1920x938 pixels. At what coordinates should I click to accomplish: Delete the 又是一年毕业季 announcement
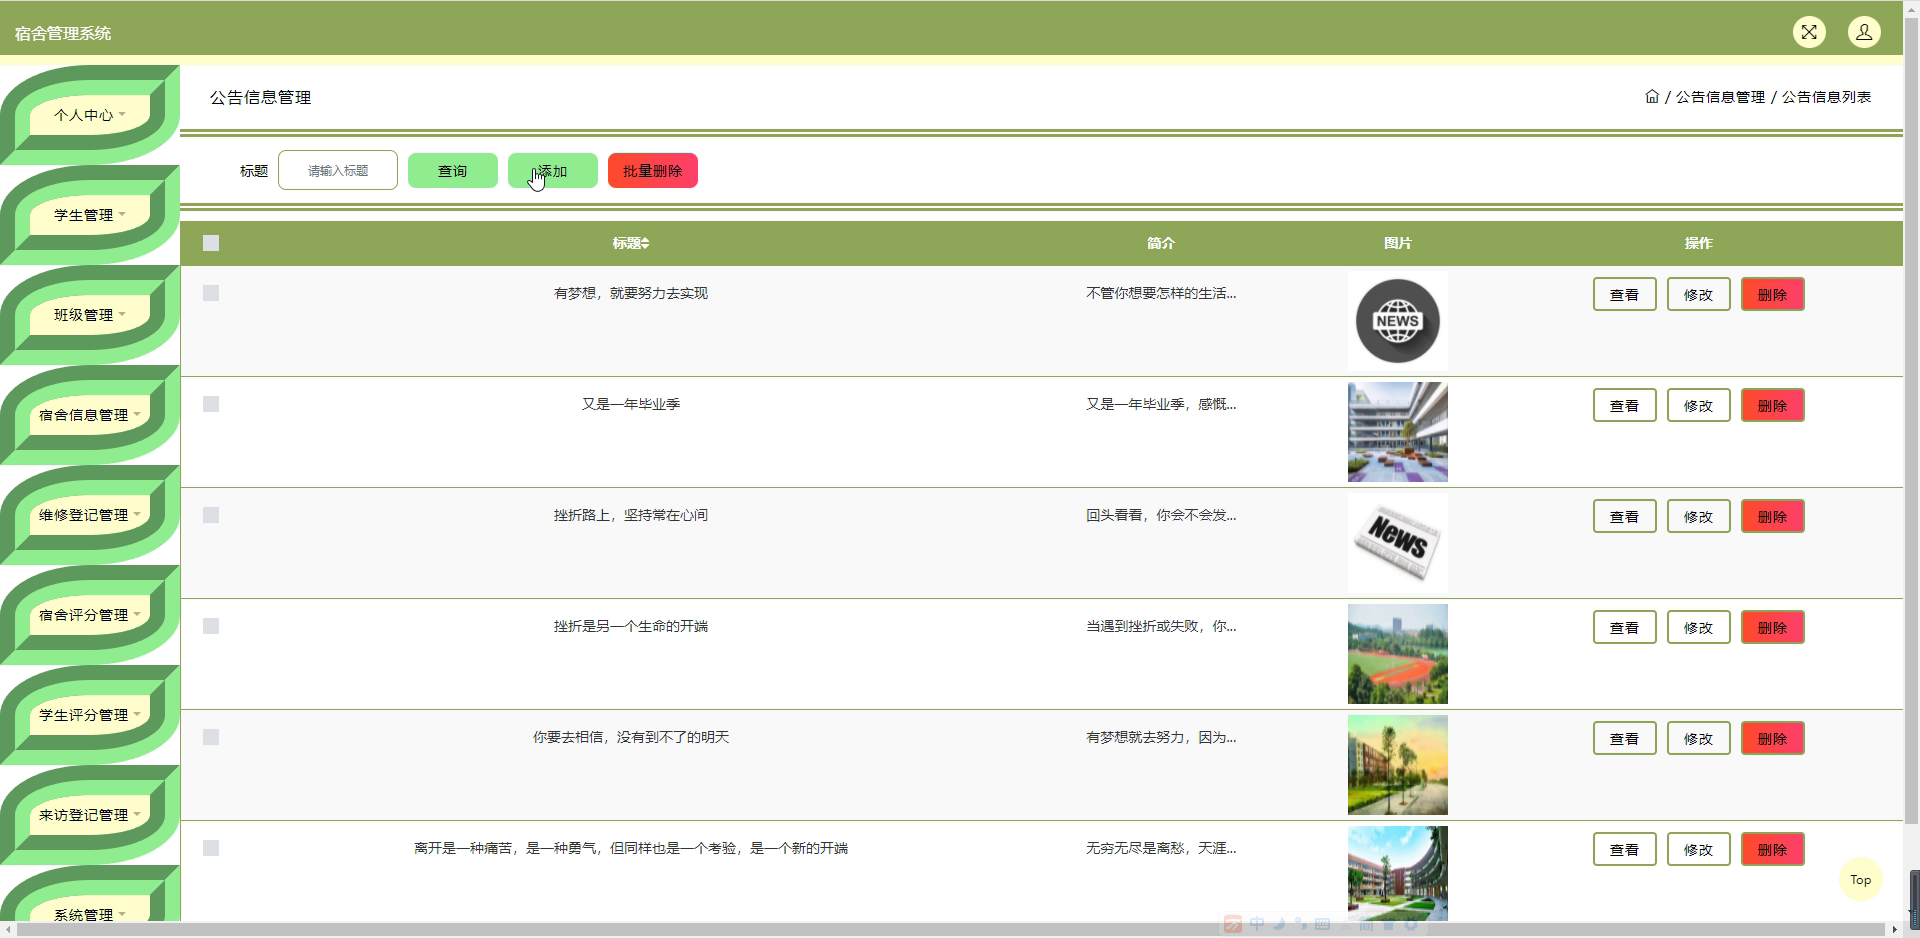pyautogui.click(x=1773, y=406)
